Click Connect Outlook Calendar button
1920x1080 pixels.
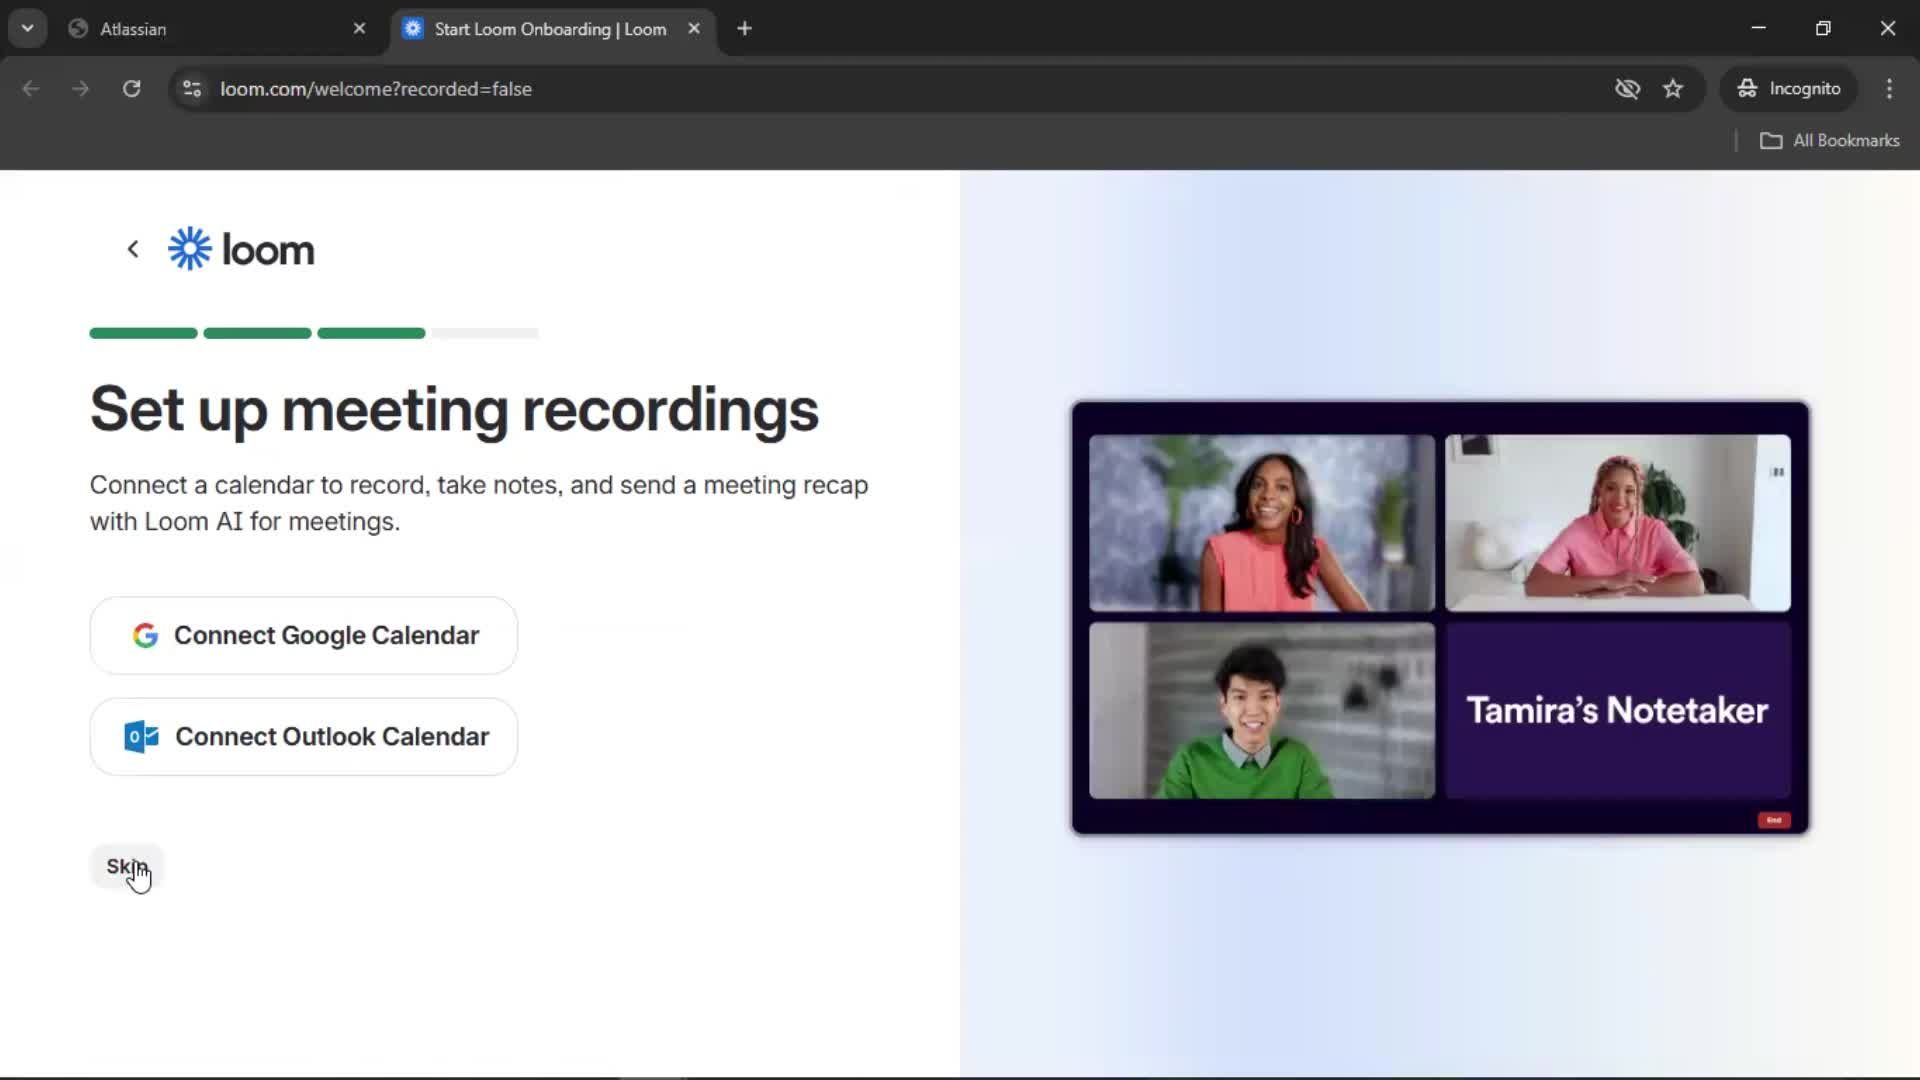coord(304,737)
